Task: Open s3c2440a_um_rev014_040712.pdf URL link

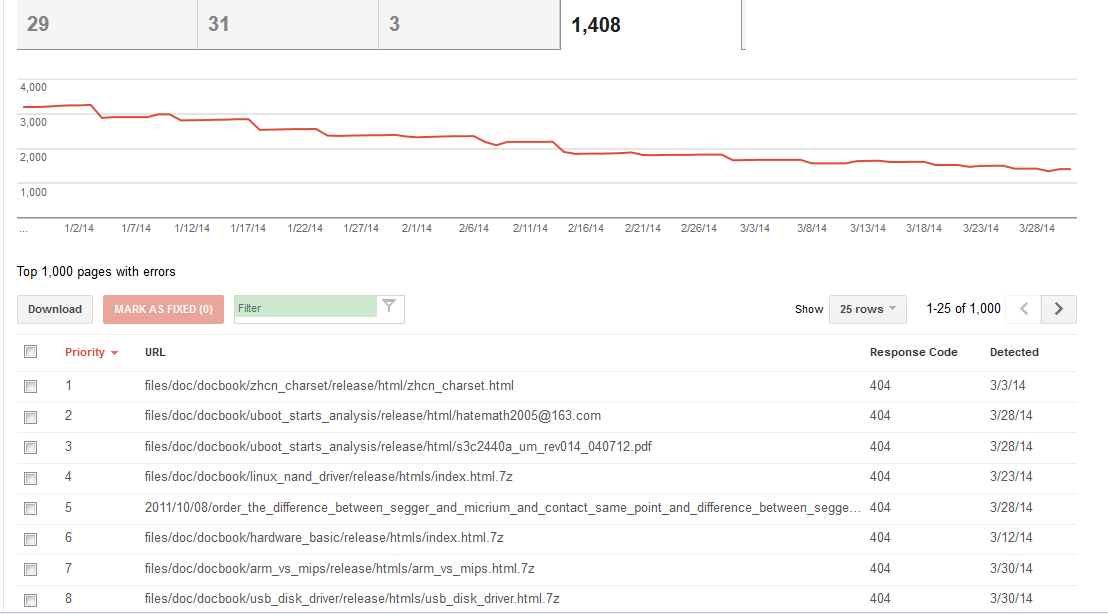Action: click(x=398, y=447)
